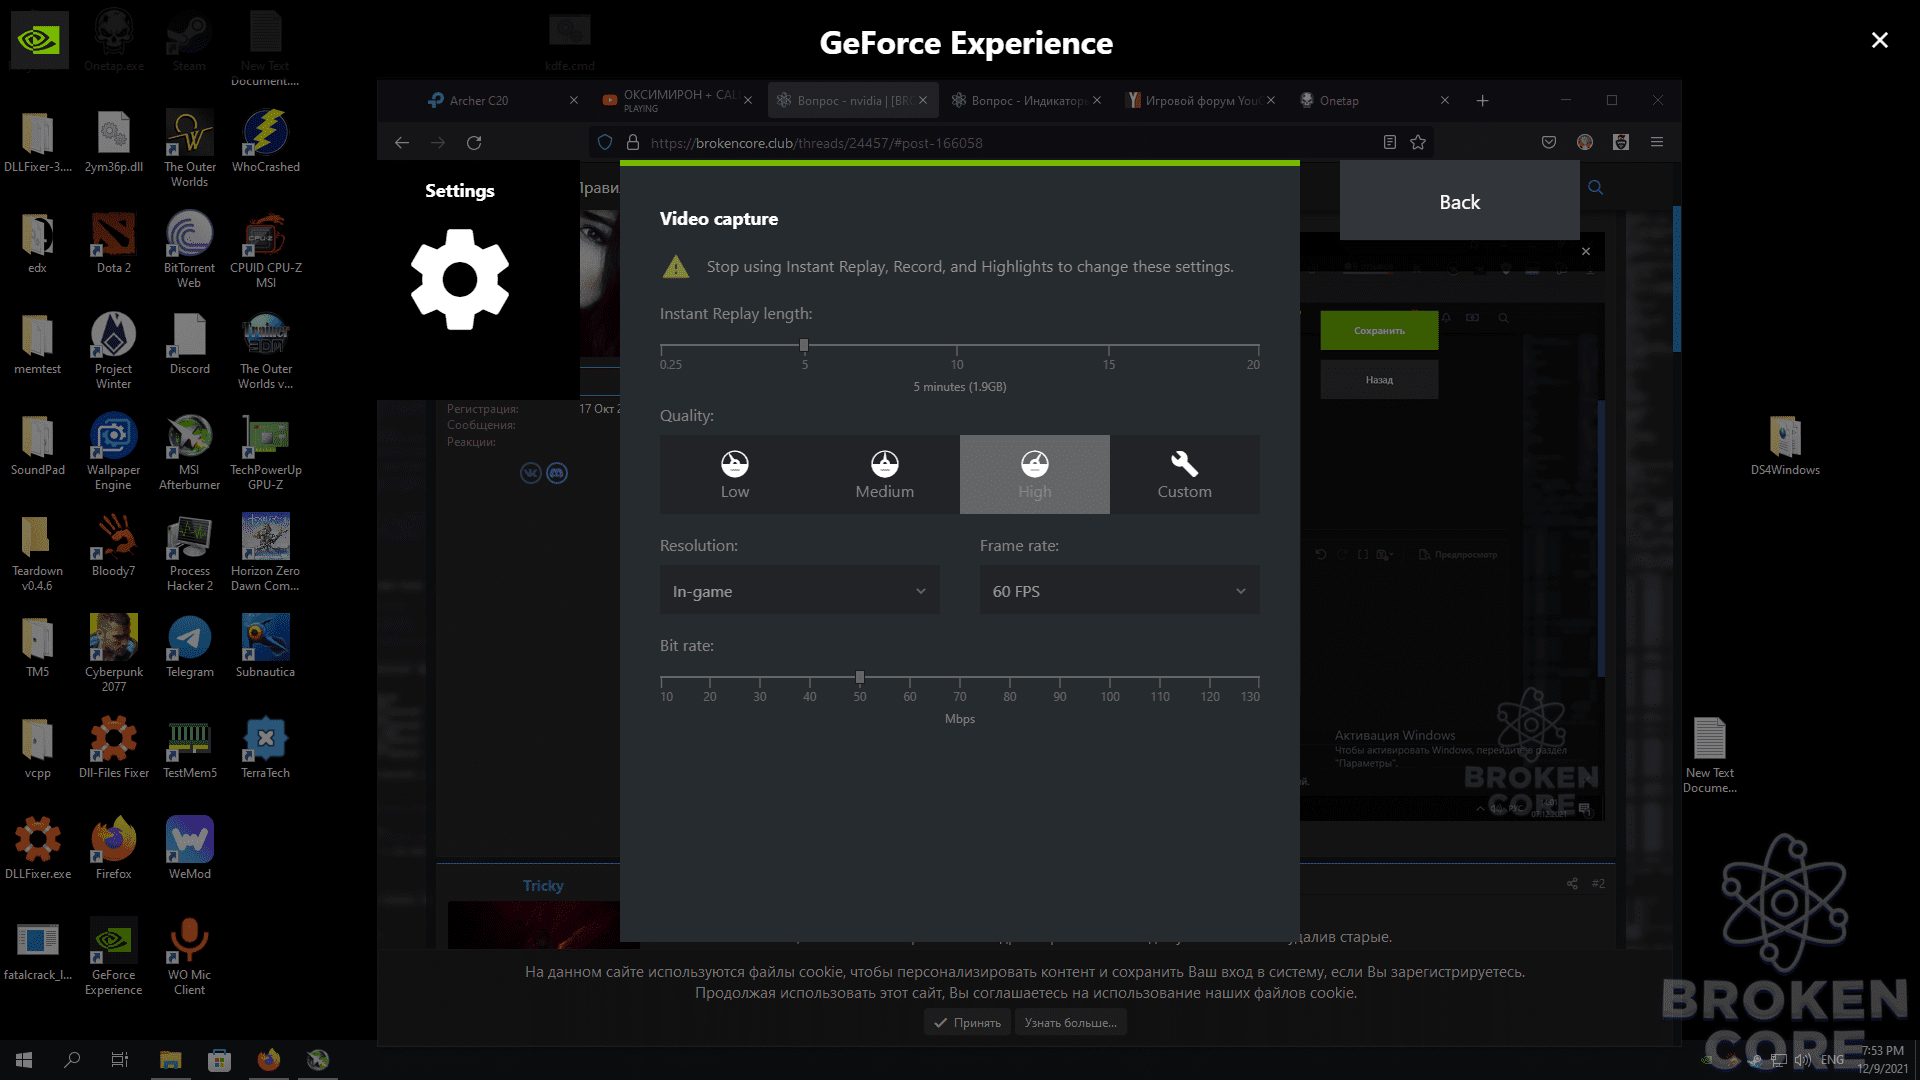Bookmark the page with the star icon
The image size is (1920, 1080).
pyautogui.click(x=1418, y=143)
